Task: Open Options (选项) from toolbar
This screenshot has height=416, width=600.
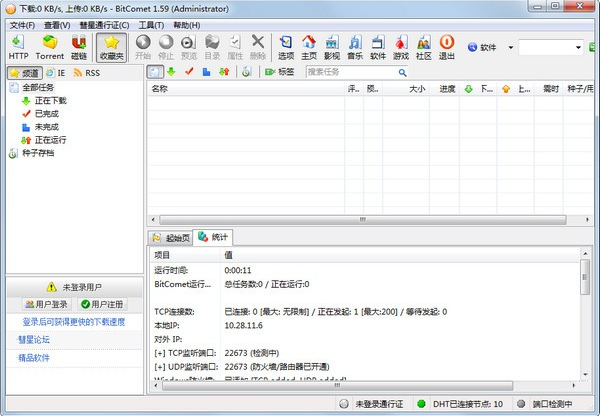Action: pos(286,47)
